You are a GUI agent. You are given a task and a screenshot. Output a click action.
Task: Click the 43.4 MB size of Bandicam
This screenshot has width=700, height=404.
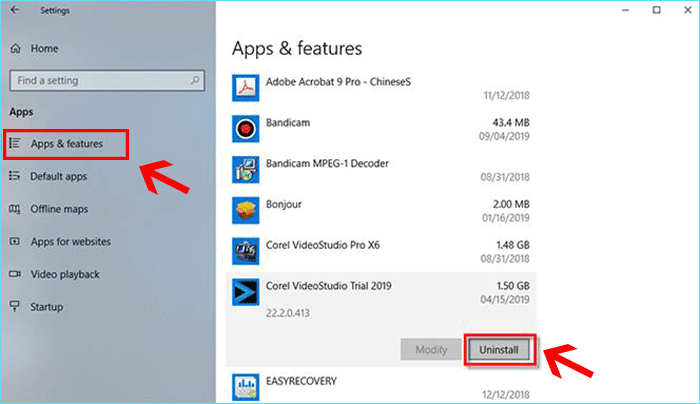pyautogui.click(x=511, y=123)
